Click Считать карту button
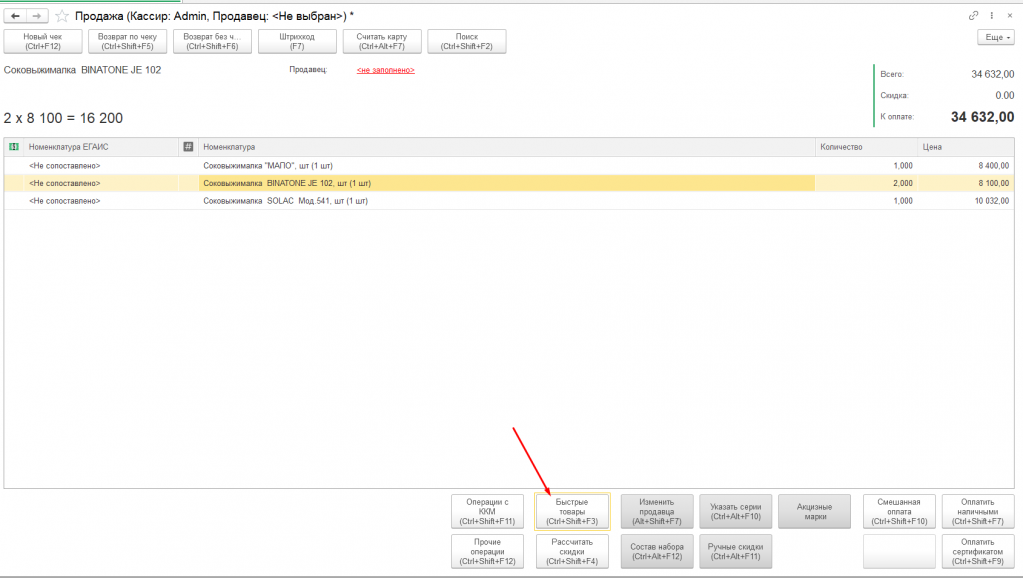Viewport: 1023px width, 578px height. pos(382,41)
